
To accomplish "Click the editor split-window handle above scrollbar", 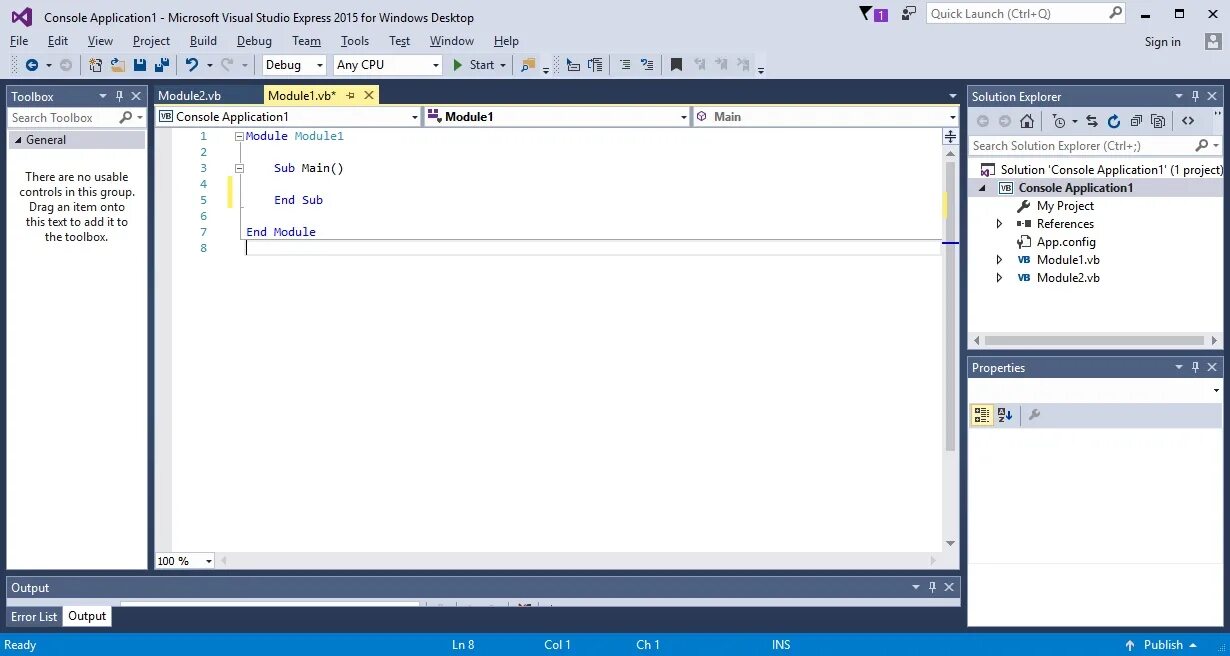I will coord(950,136).
